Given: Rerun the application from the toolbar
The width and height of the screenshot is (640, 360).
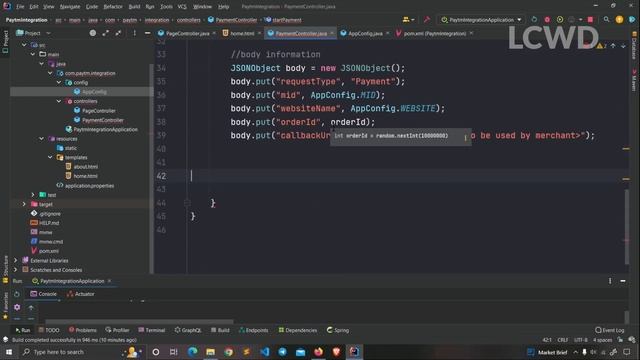Looking at the screenshot, I should (534, 20).
